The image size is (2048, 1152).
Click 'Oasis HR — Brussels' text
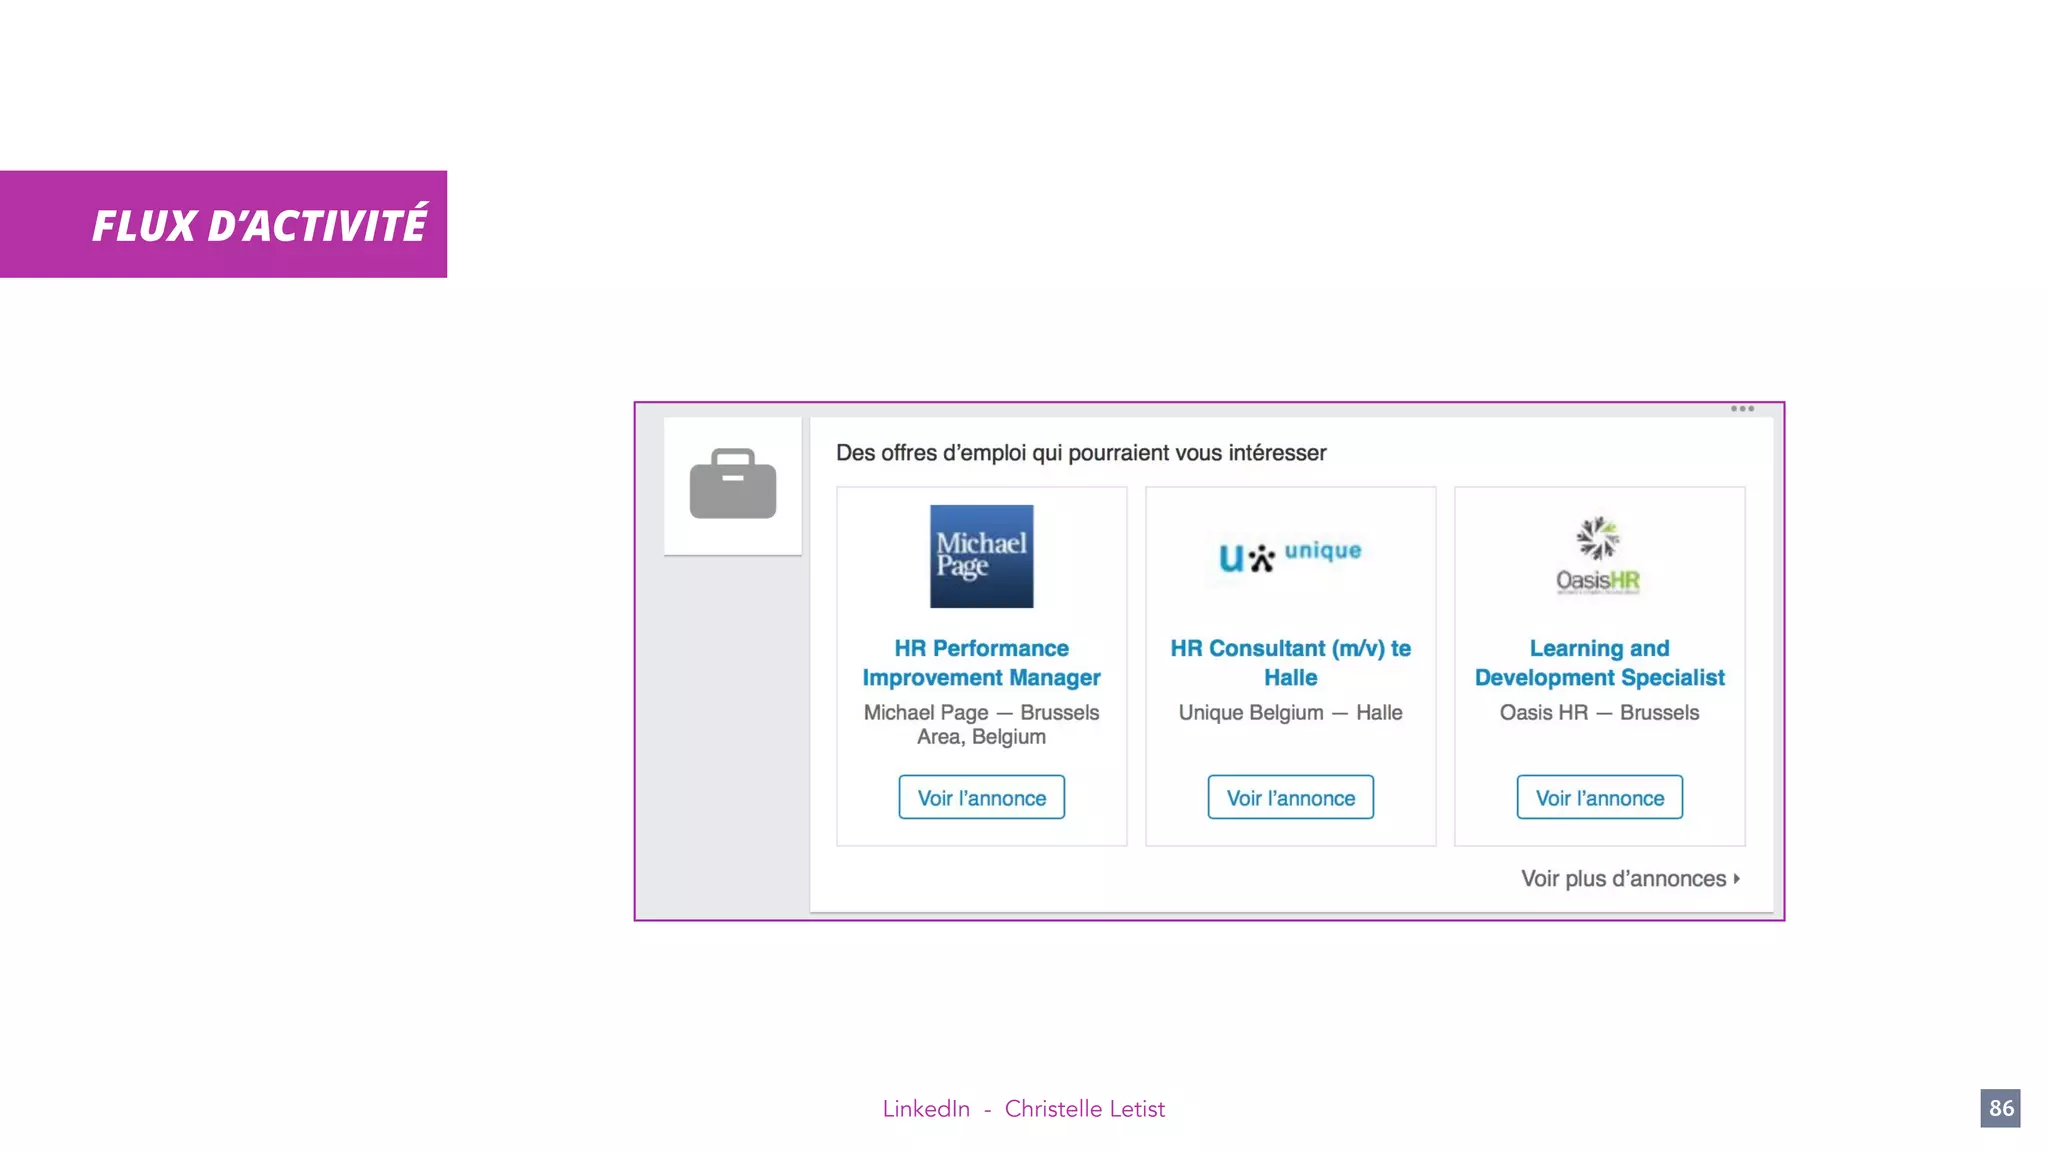coord(1599,712)
